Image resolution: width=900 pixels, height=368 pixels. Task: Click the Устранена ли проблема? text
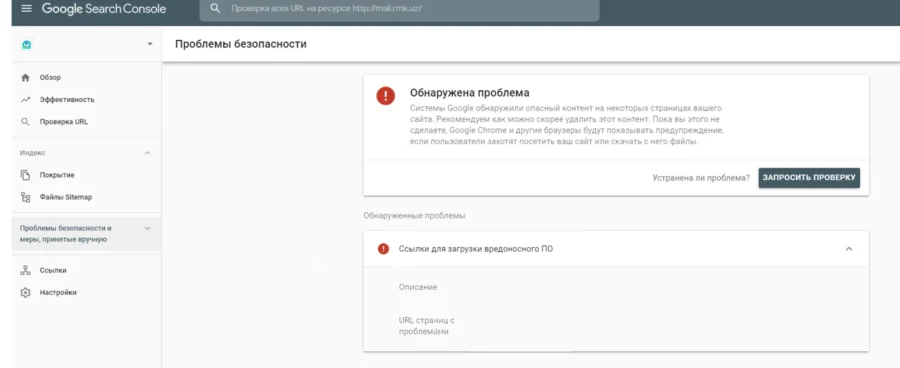(x=701, y=178)
